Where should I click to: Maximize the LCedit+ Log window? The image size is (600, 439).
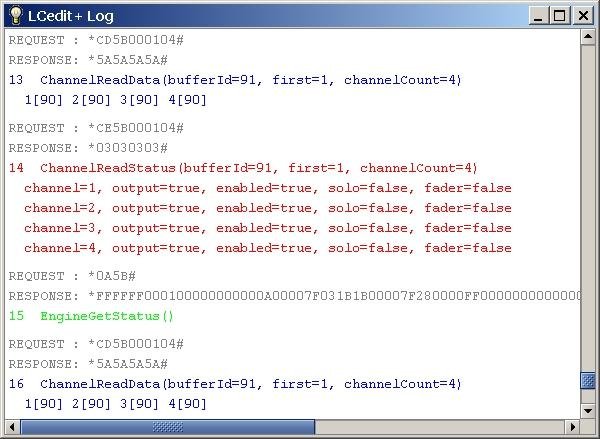560,16
